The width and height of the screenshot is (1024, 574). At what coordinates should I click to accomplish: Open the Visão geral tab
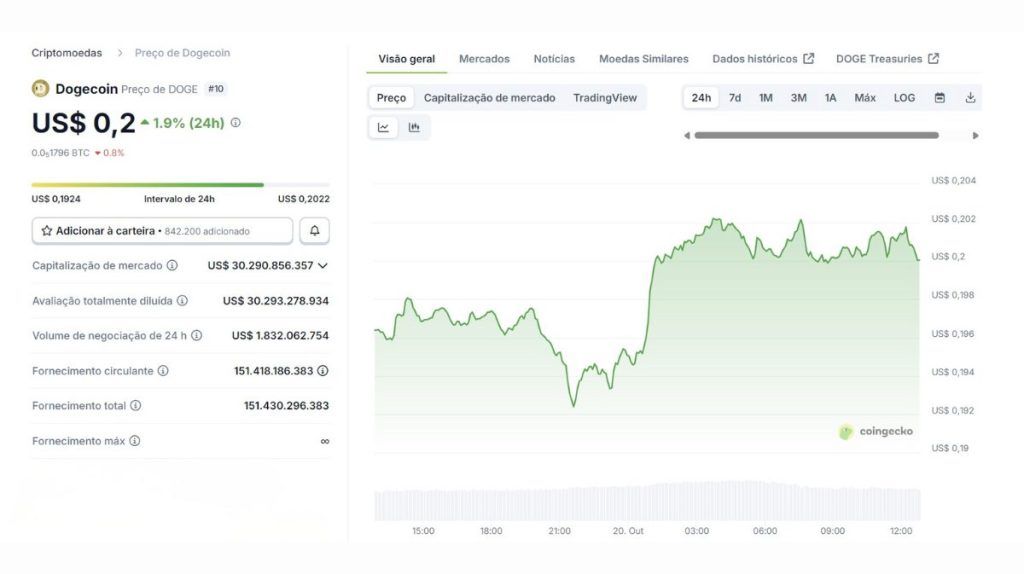(x=406, y=59)
